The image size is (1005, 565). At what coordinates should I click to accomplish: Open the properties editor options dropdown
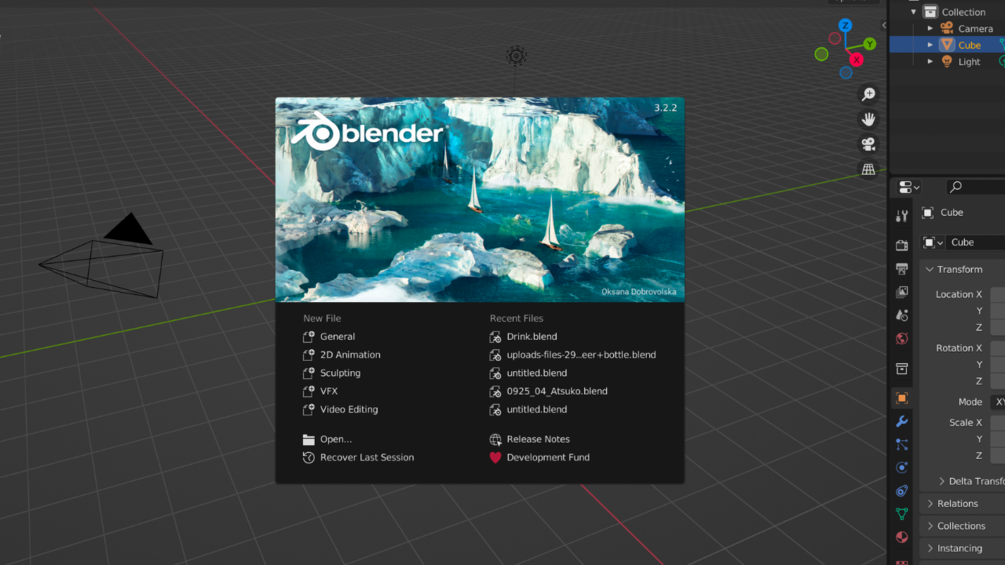coord(909,187)
